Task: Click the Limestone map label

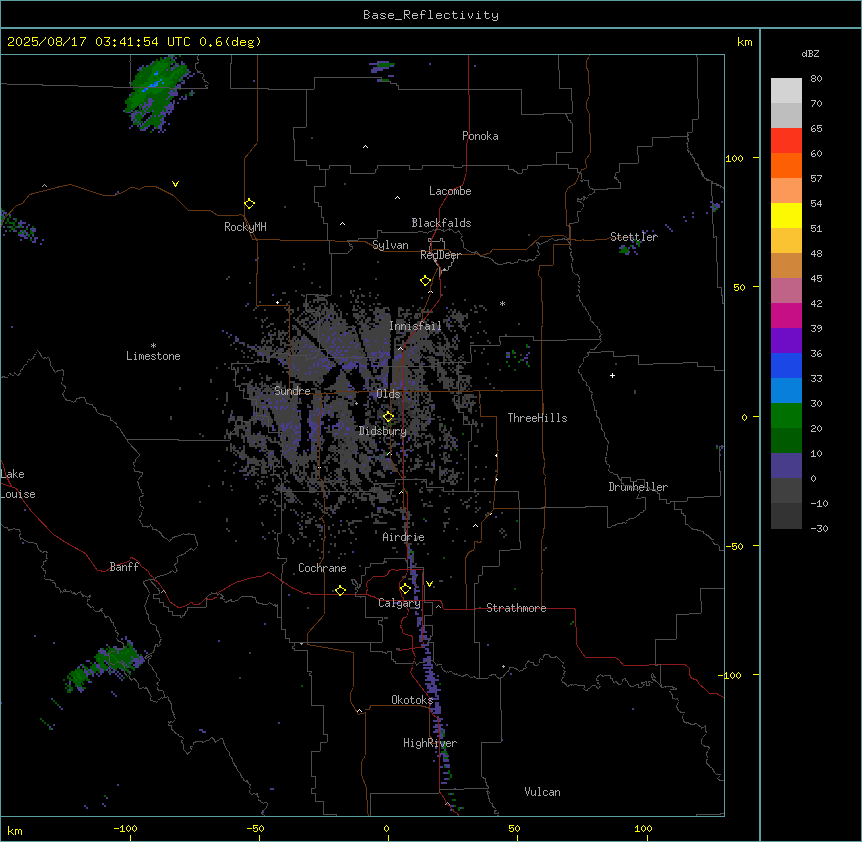Action: click(x=153, y=356)
